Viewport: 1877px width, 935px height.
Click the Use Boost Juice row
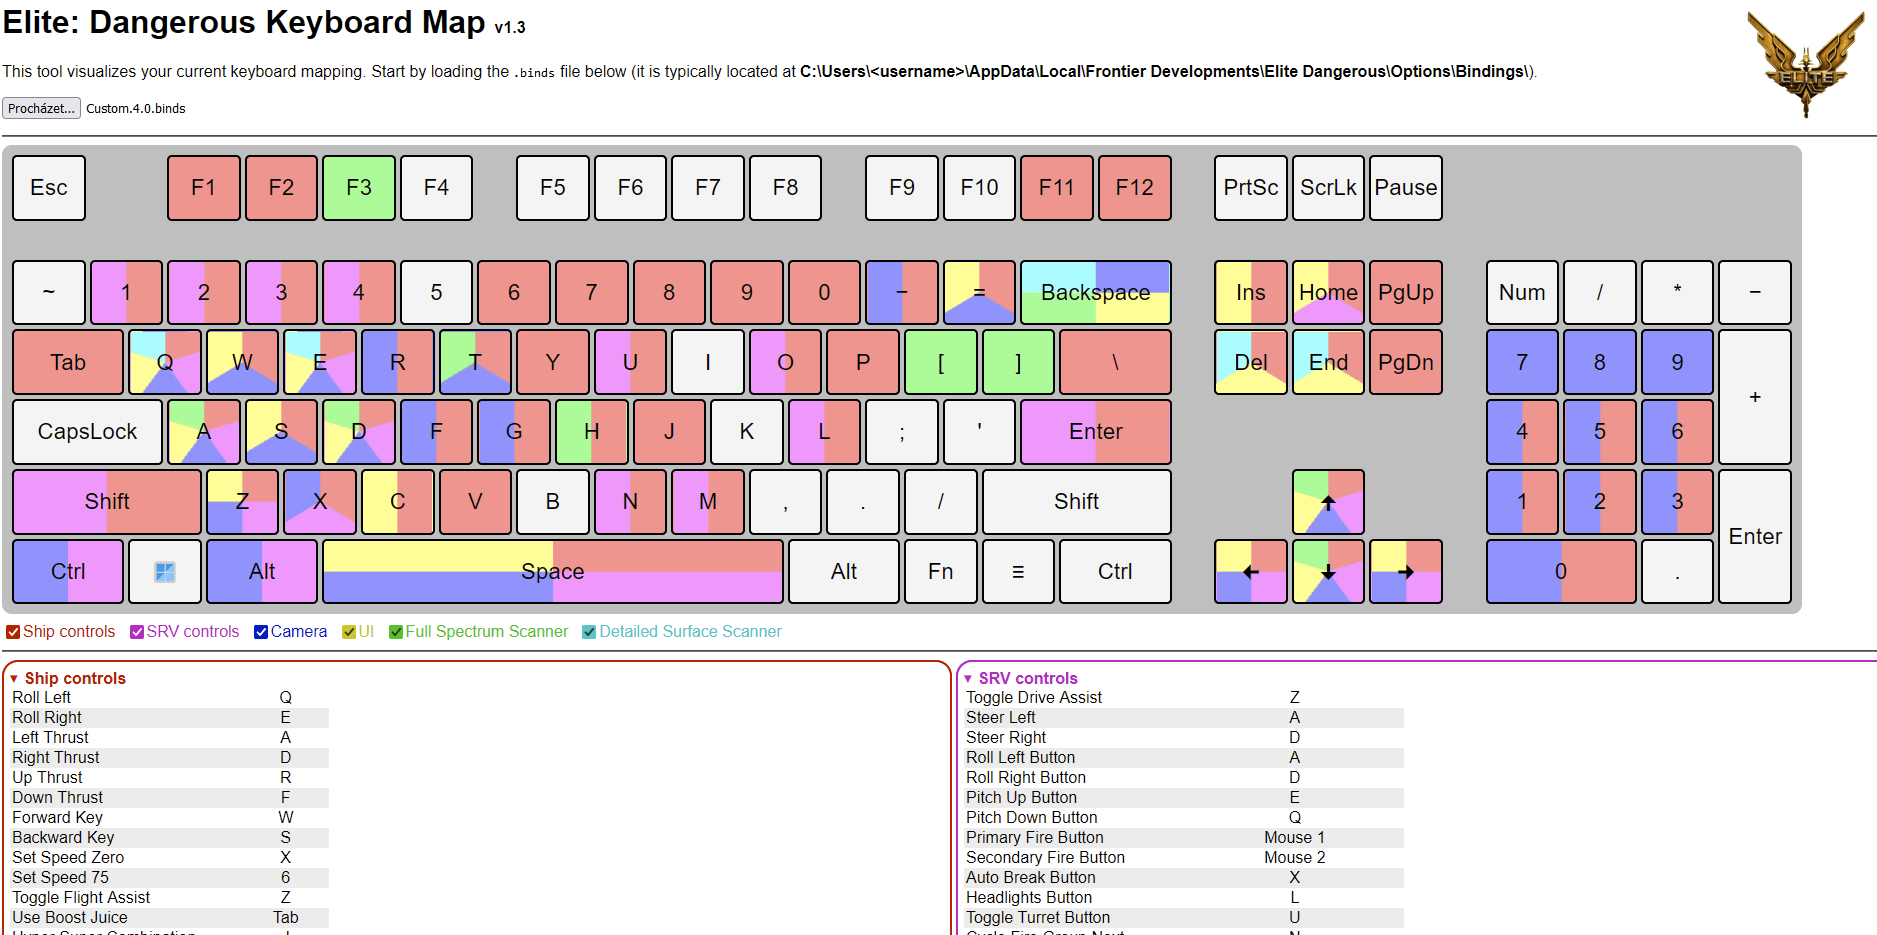[169, 918]
